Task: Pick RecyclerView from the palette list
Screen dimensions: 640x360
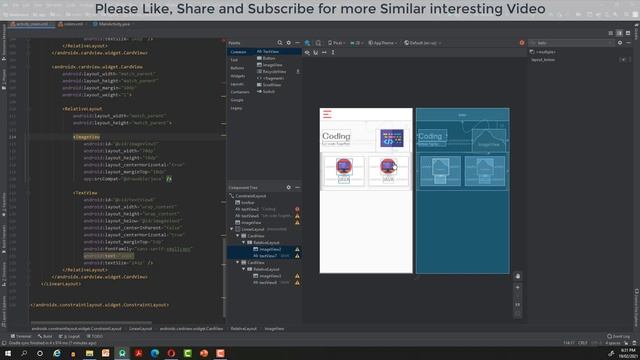Action: [x=271, y=71]
